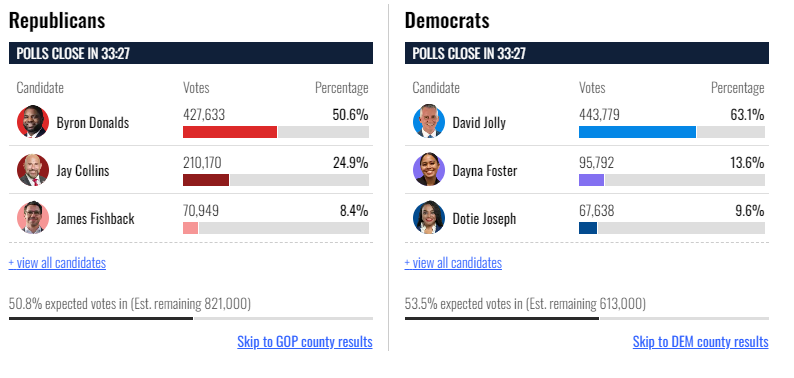
Task: Expand Democrats list via view all candidates
Action: tap(453, 262)
